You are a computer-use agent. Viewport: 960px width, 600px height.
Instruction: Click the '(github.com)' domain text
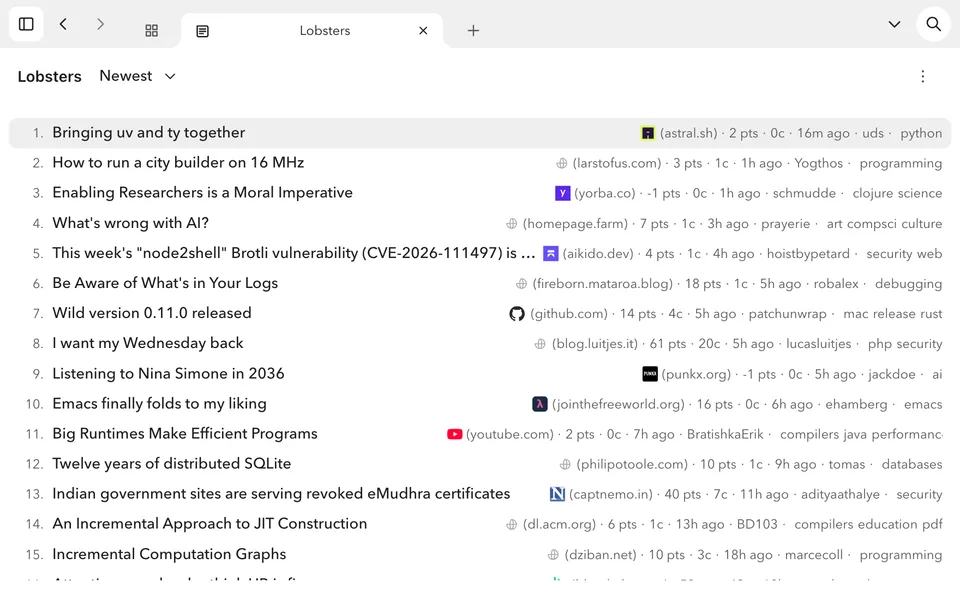pyautogui.click(x=569, y=314)
